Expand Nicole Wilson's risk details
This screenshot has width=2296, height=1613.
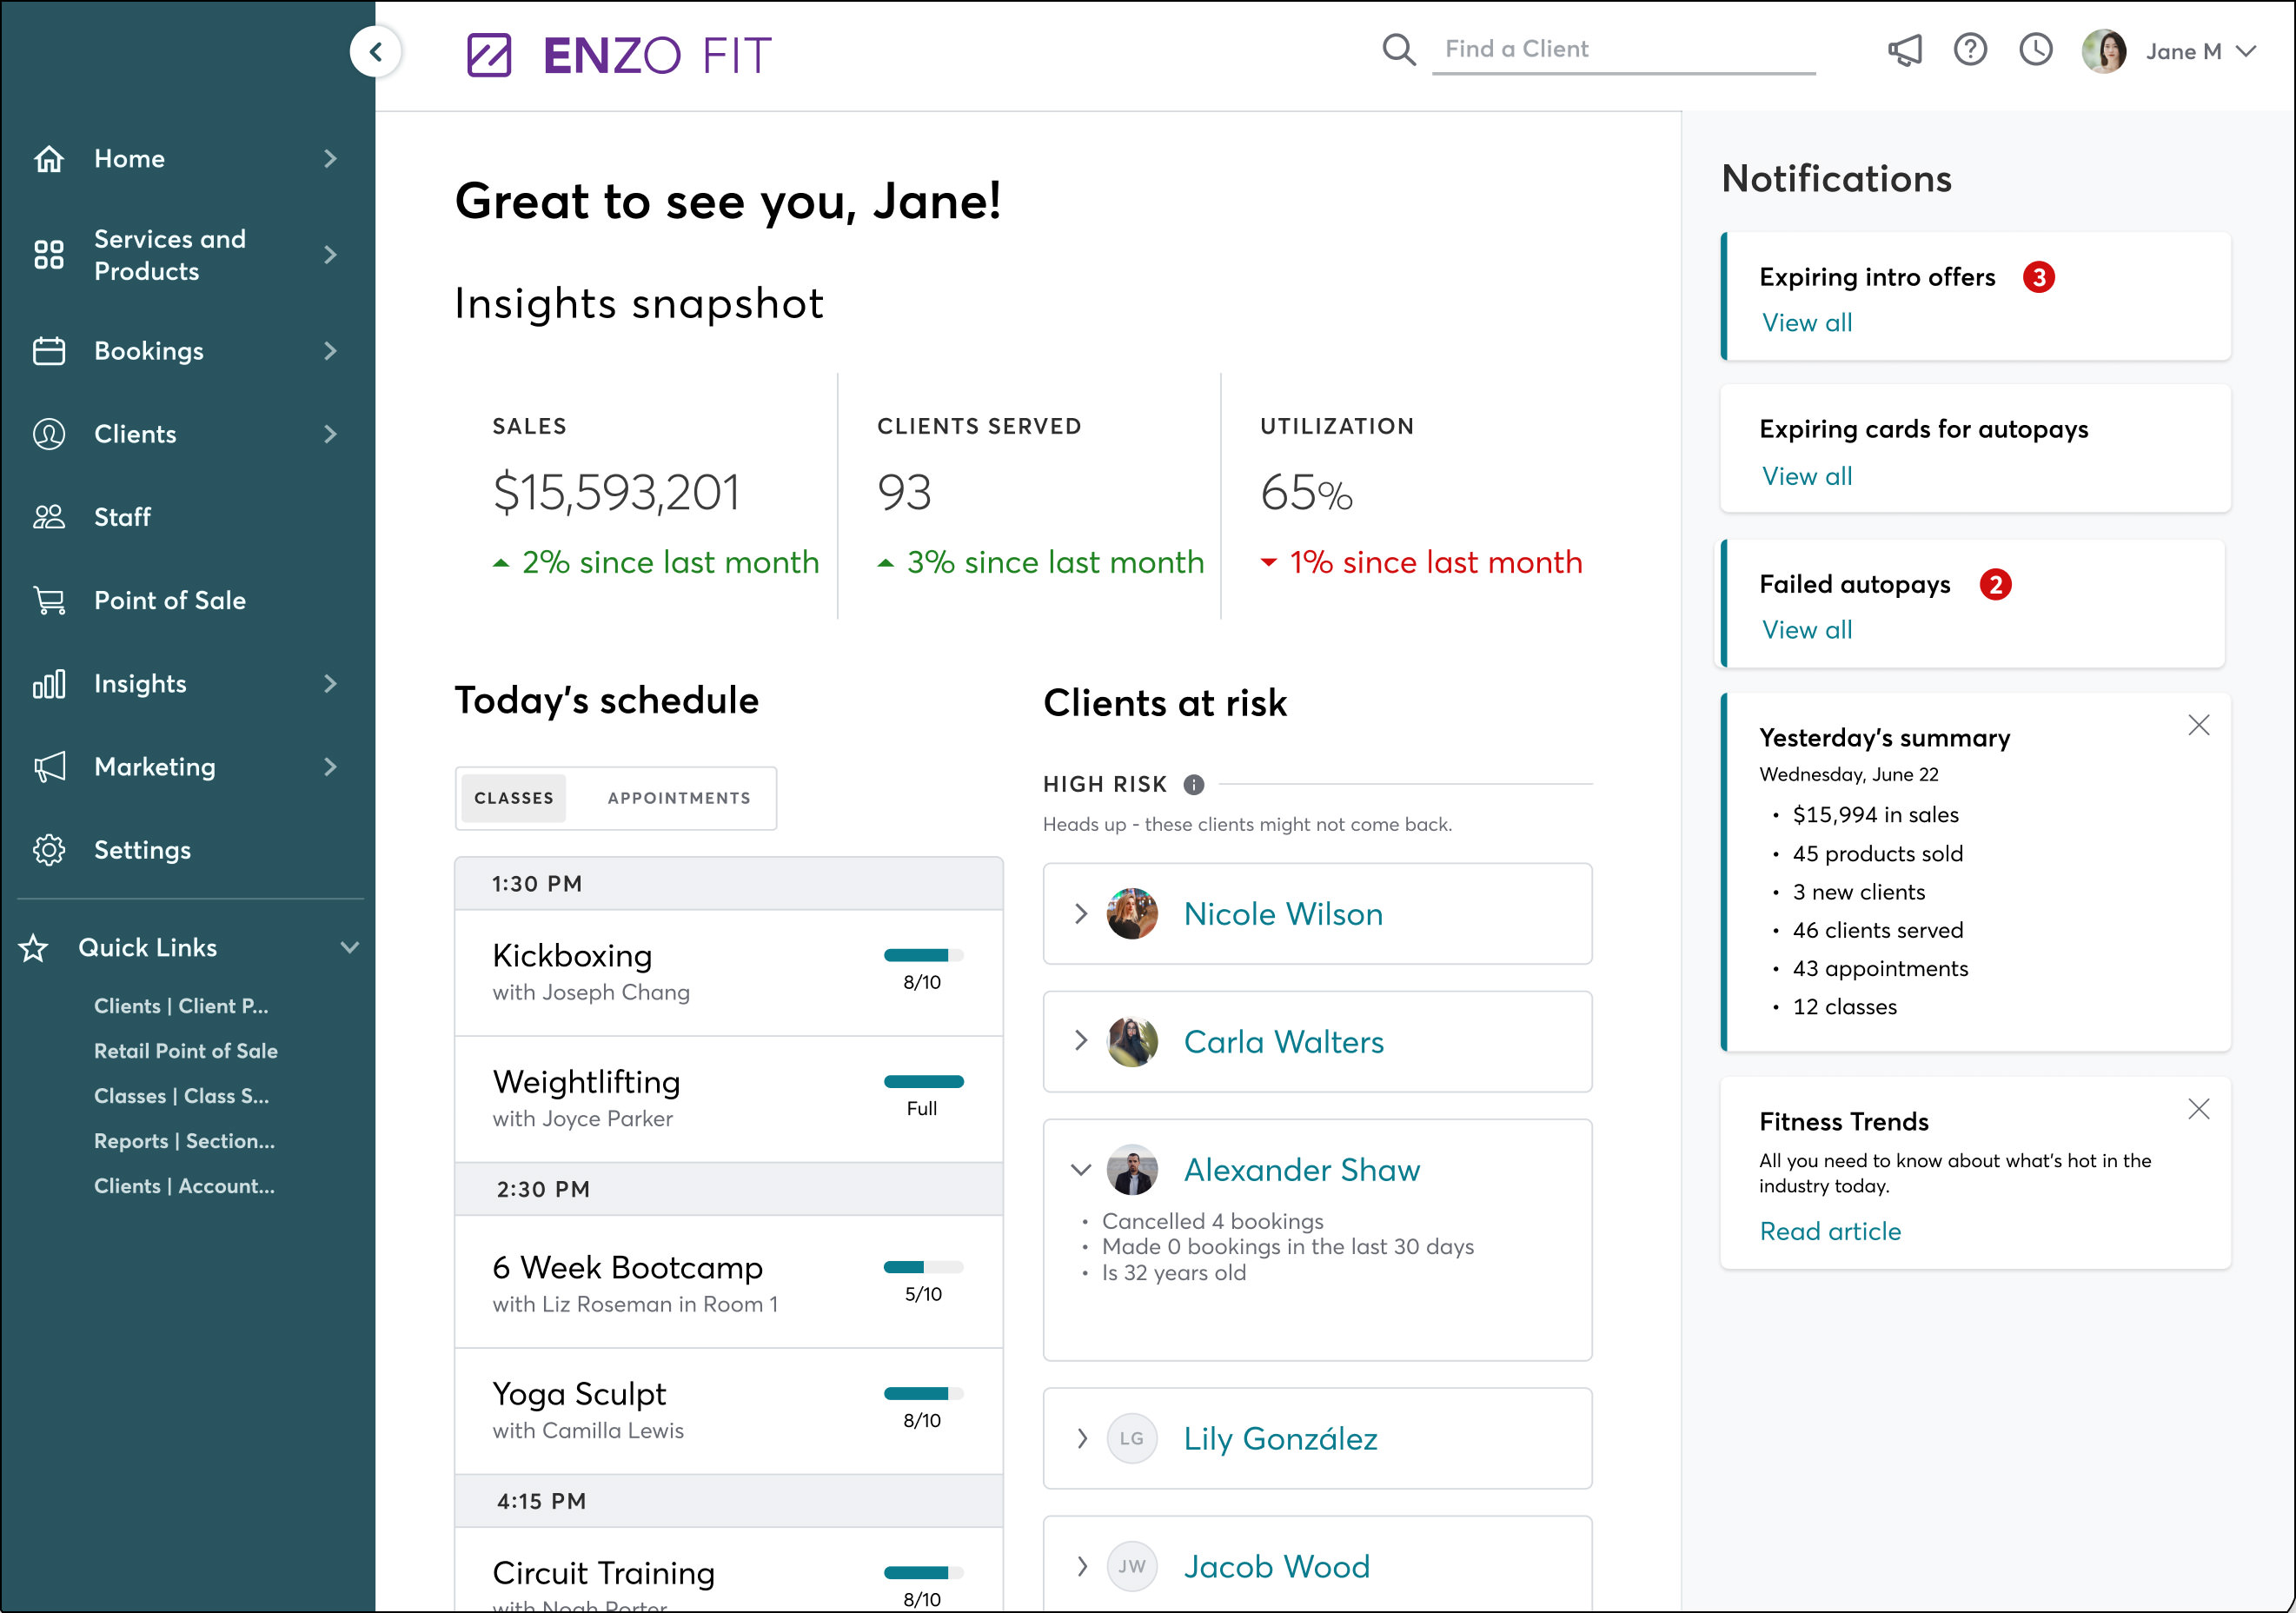coord(1081,914)
